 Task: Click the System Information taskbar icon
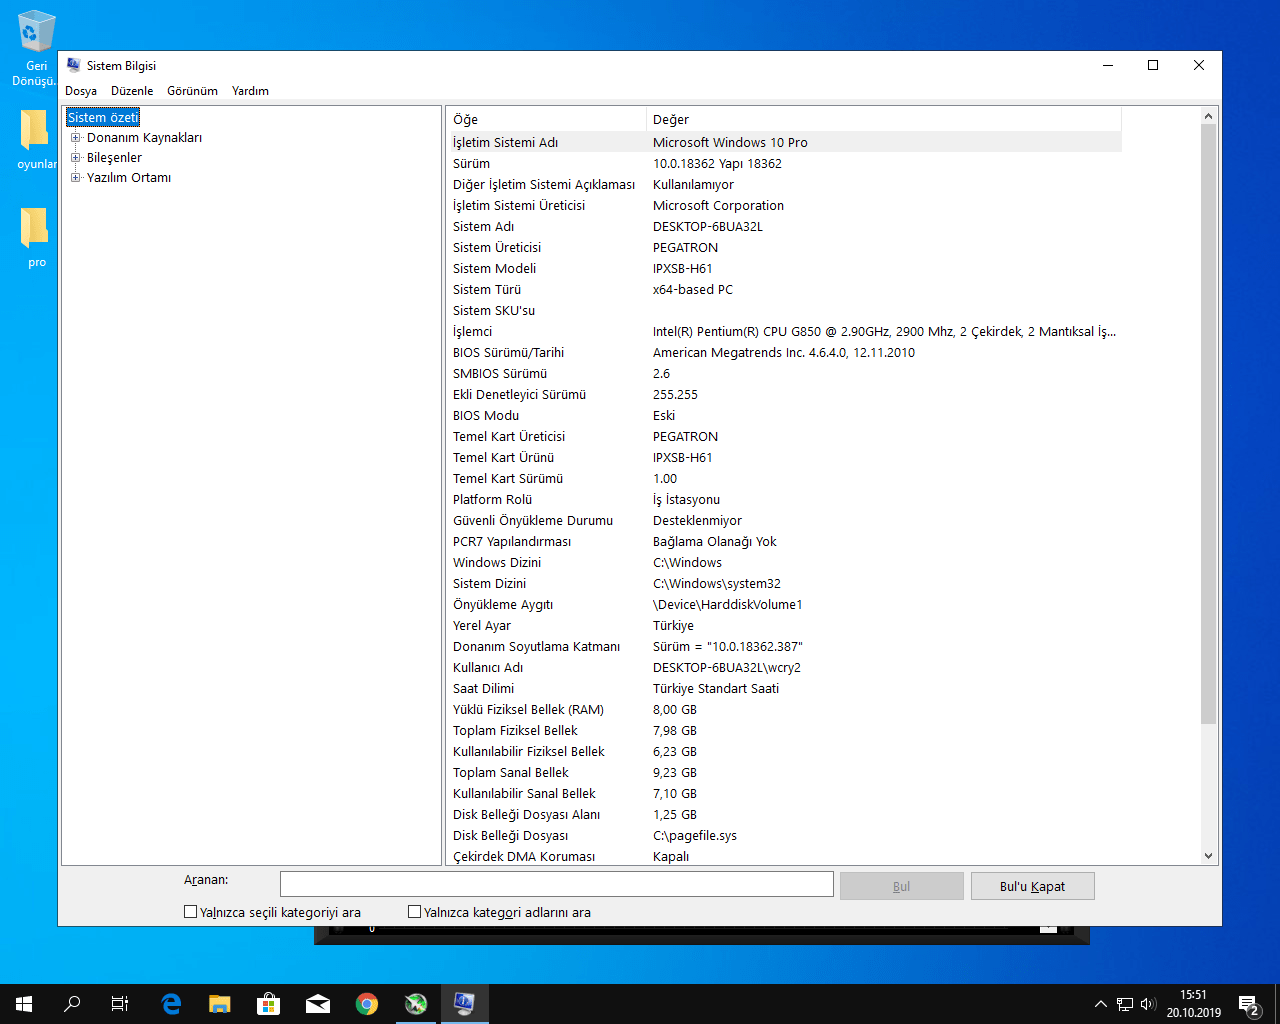click(x=465, y=1004)
